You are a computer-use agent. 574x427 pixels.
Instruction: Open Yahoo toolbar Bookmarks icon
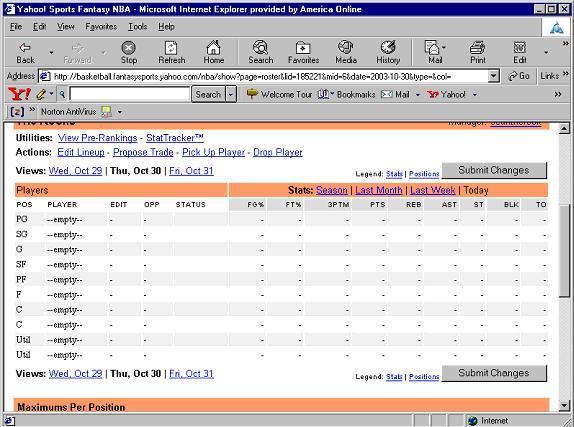point(323,94)
